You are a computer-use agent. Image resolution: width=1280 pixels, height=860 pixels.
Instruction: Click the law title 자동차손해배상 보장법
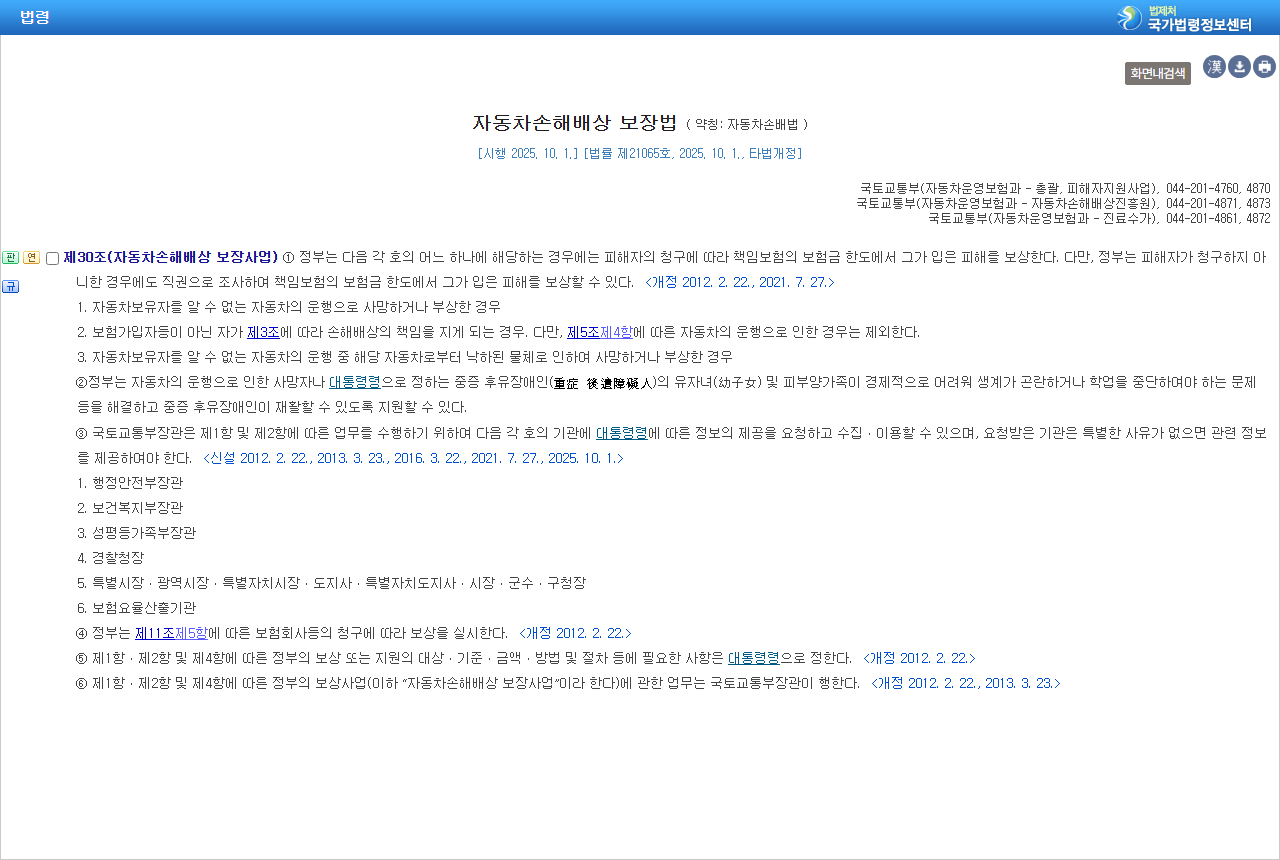[575, 123]
